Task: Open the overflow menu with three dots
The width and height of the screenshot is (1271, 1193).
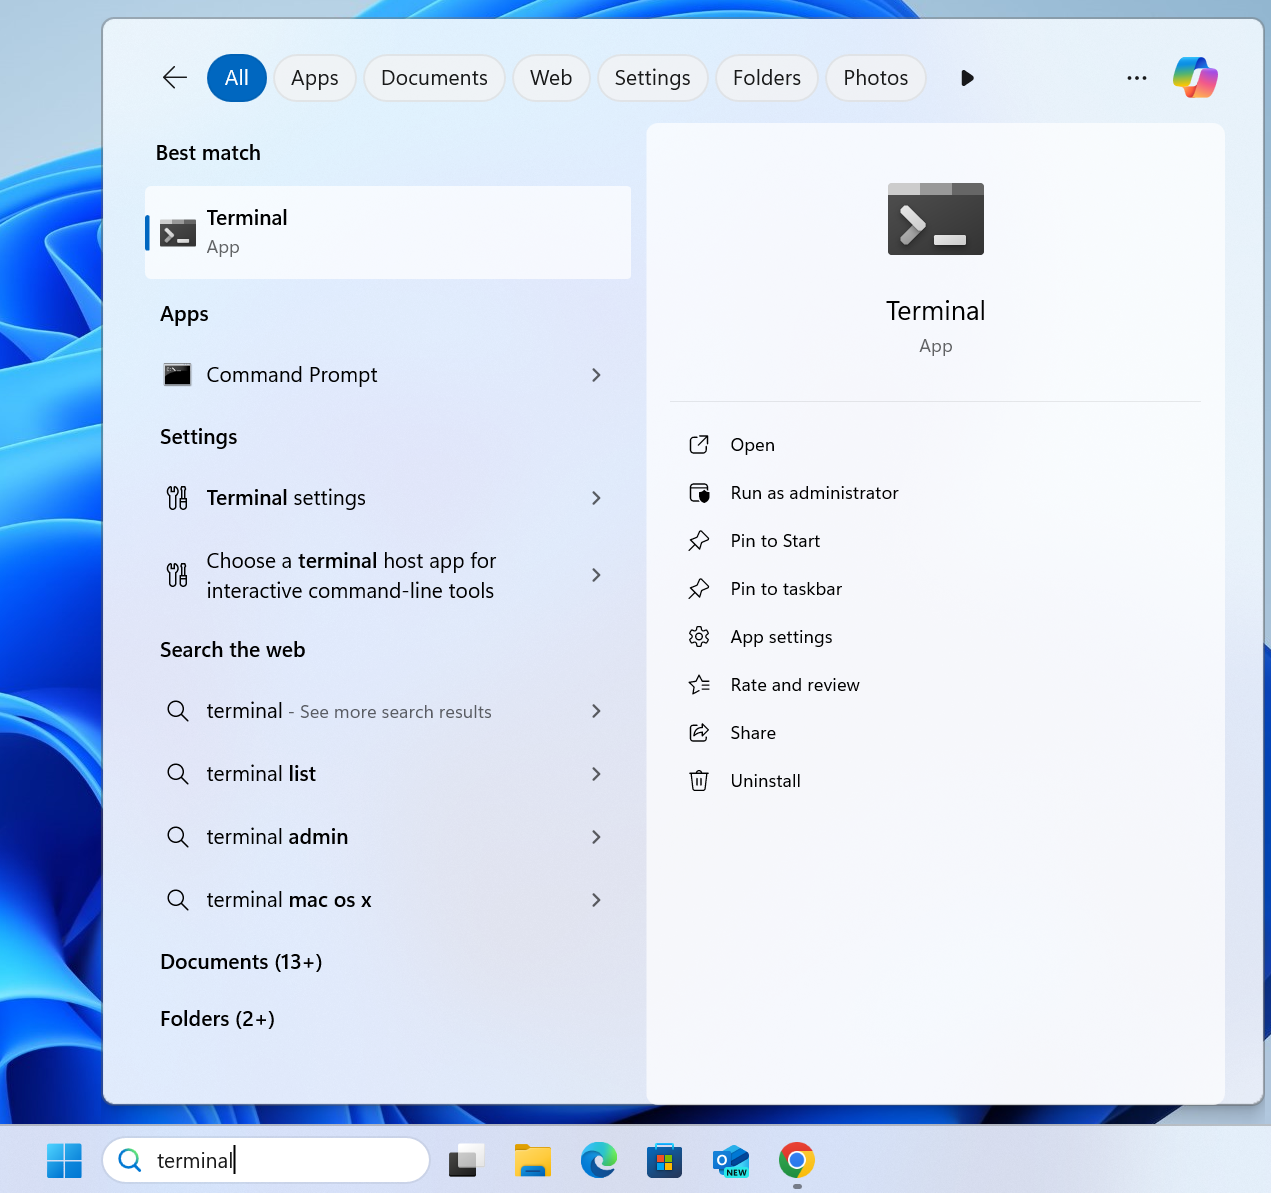Action: [x=1136, y=77]
